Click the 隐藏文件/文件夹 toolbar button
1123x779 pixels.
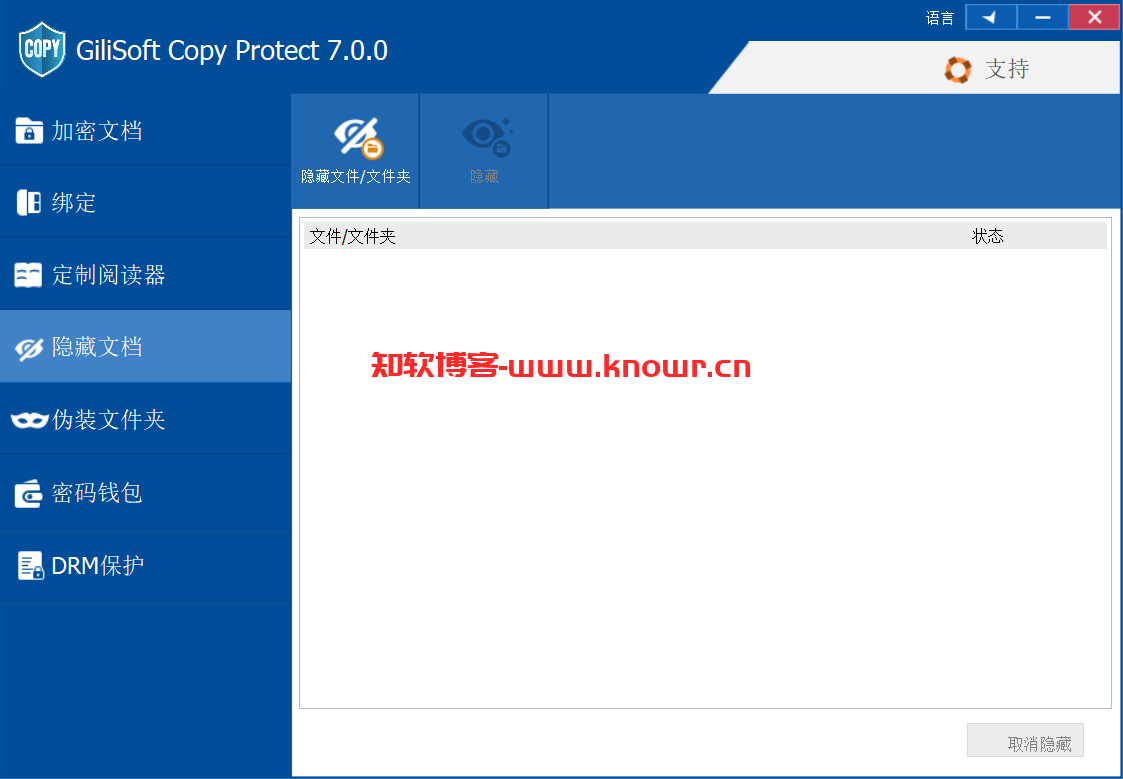coord(355,151)
